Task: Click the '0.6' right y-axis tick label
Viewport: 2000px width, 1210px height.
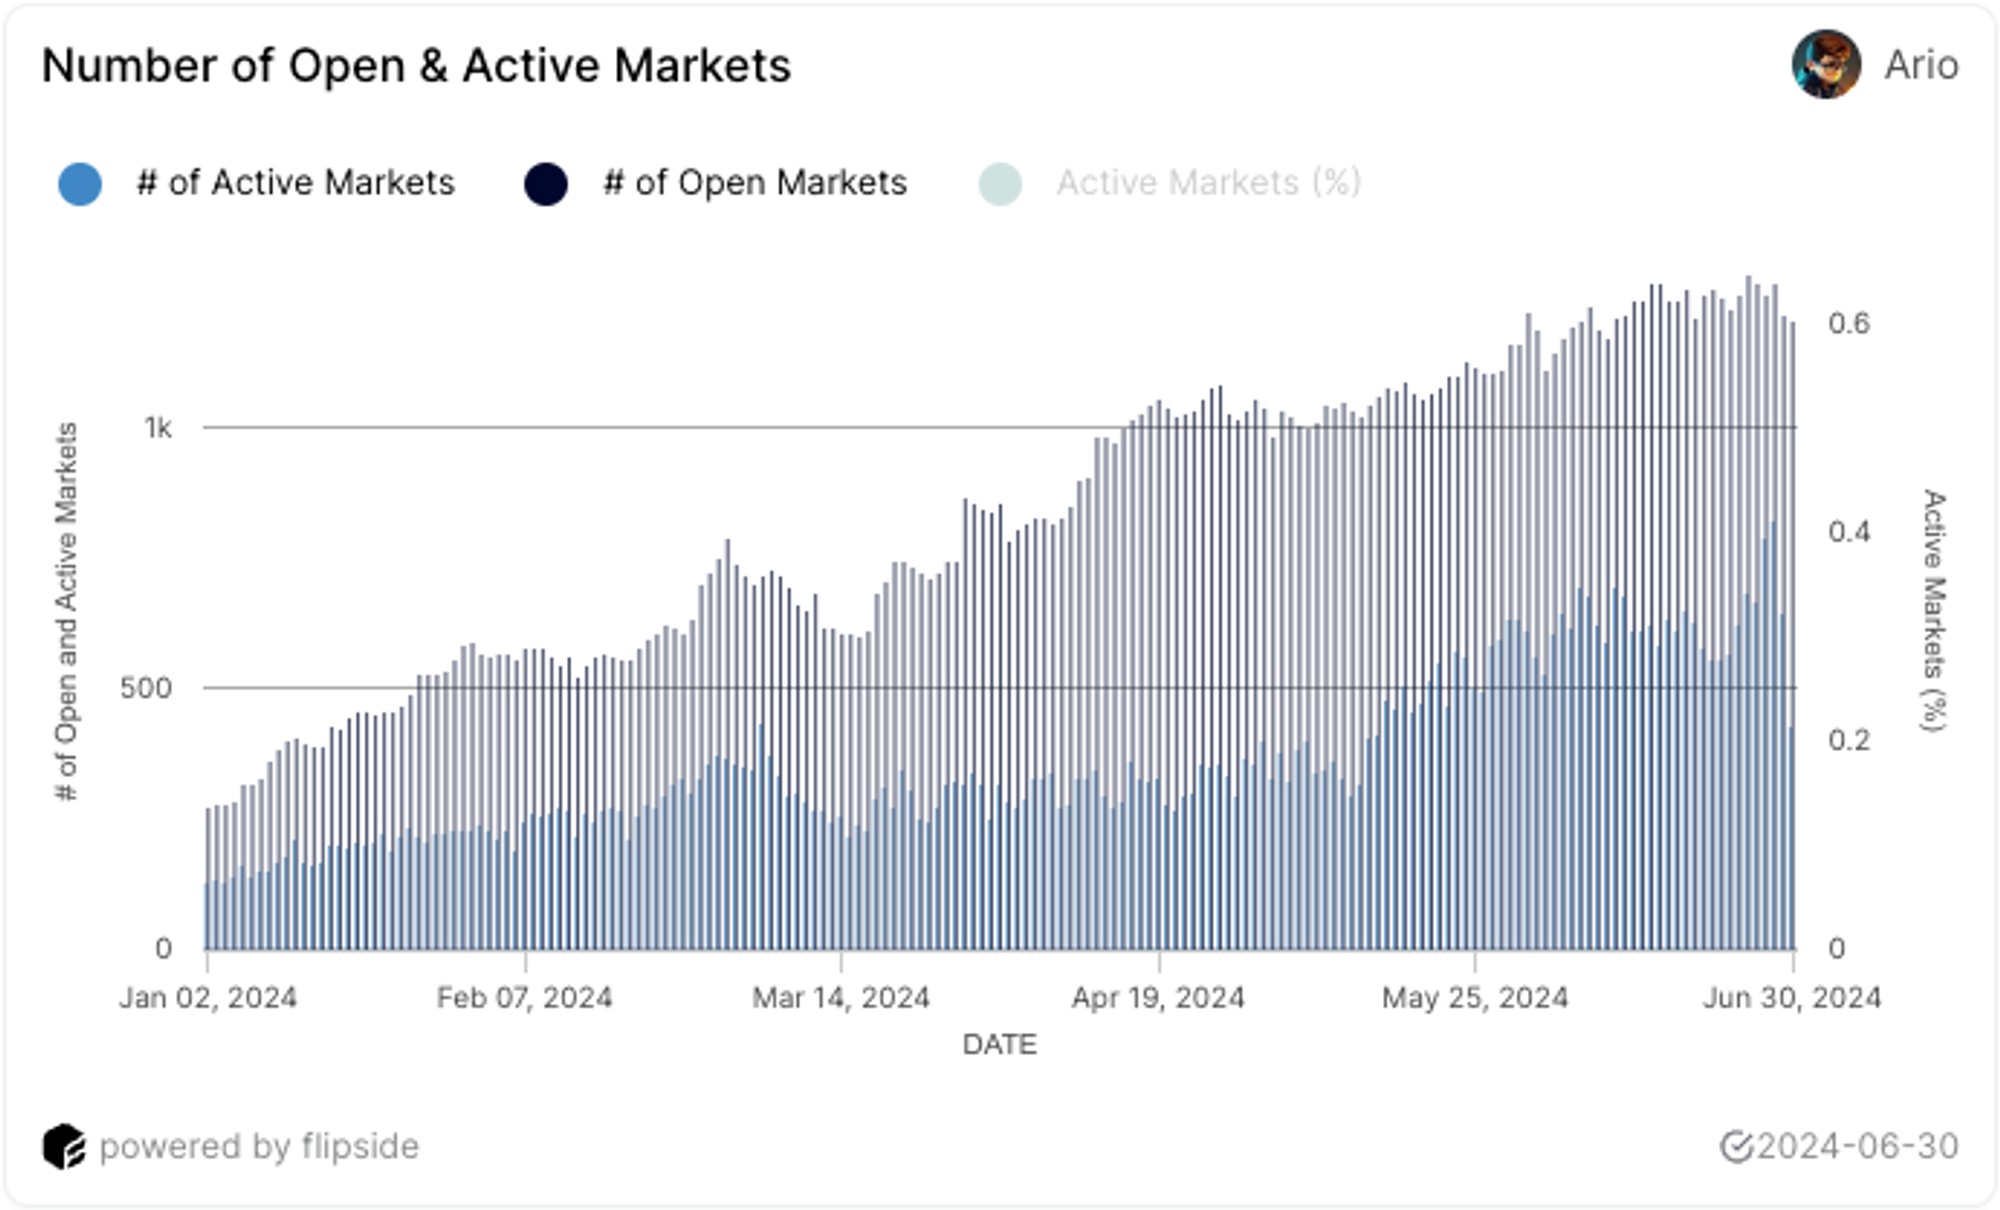Action: tap(1849, 323)
